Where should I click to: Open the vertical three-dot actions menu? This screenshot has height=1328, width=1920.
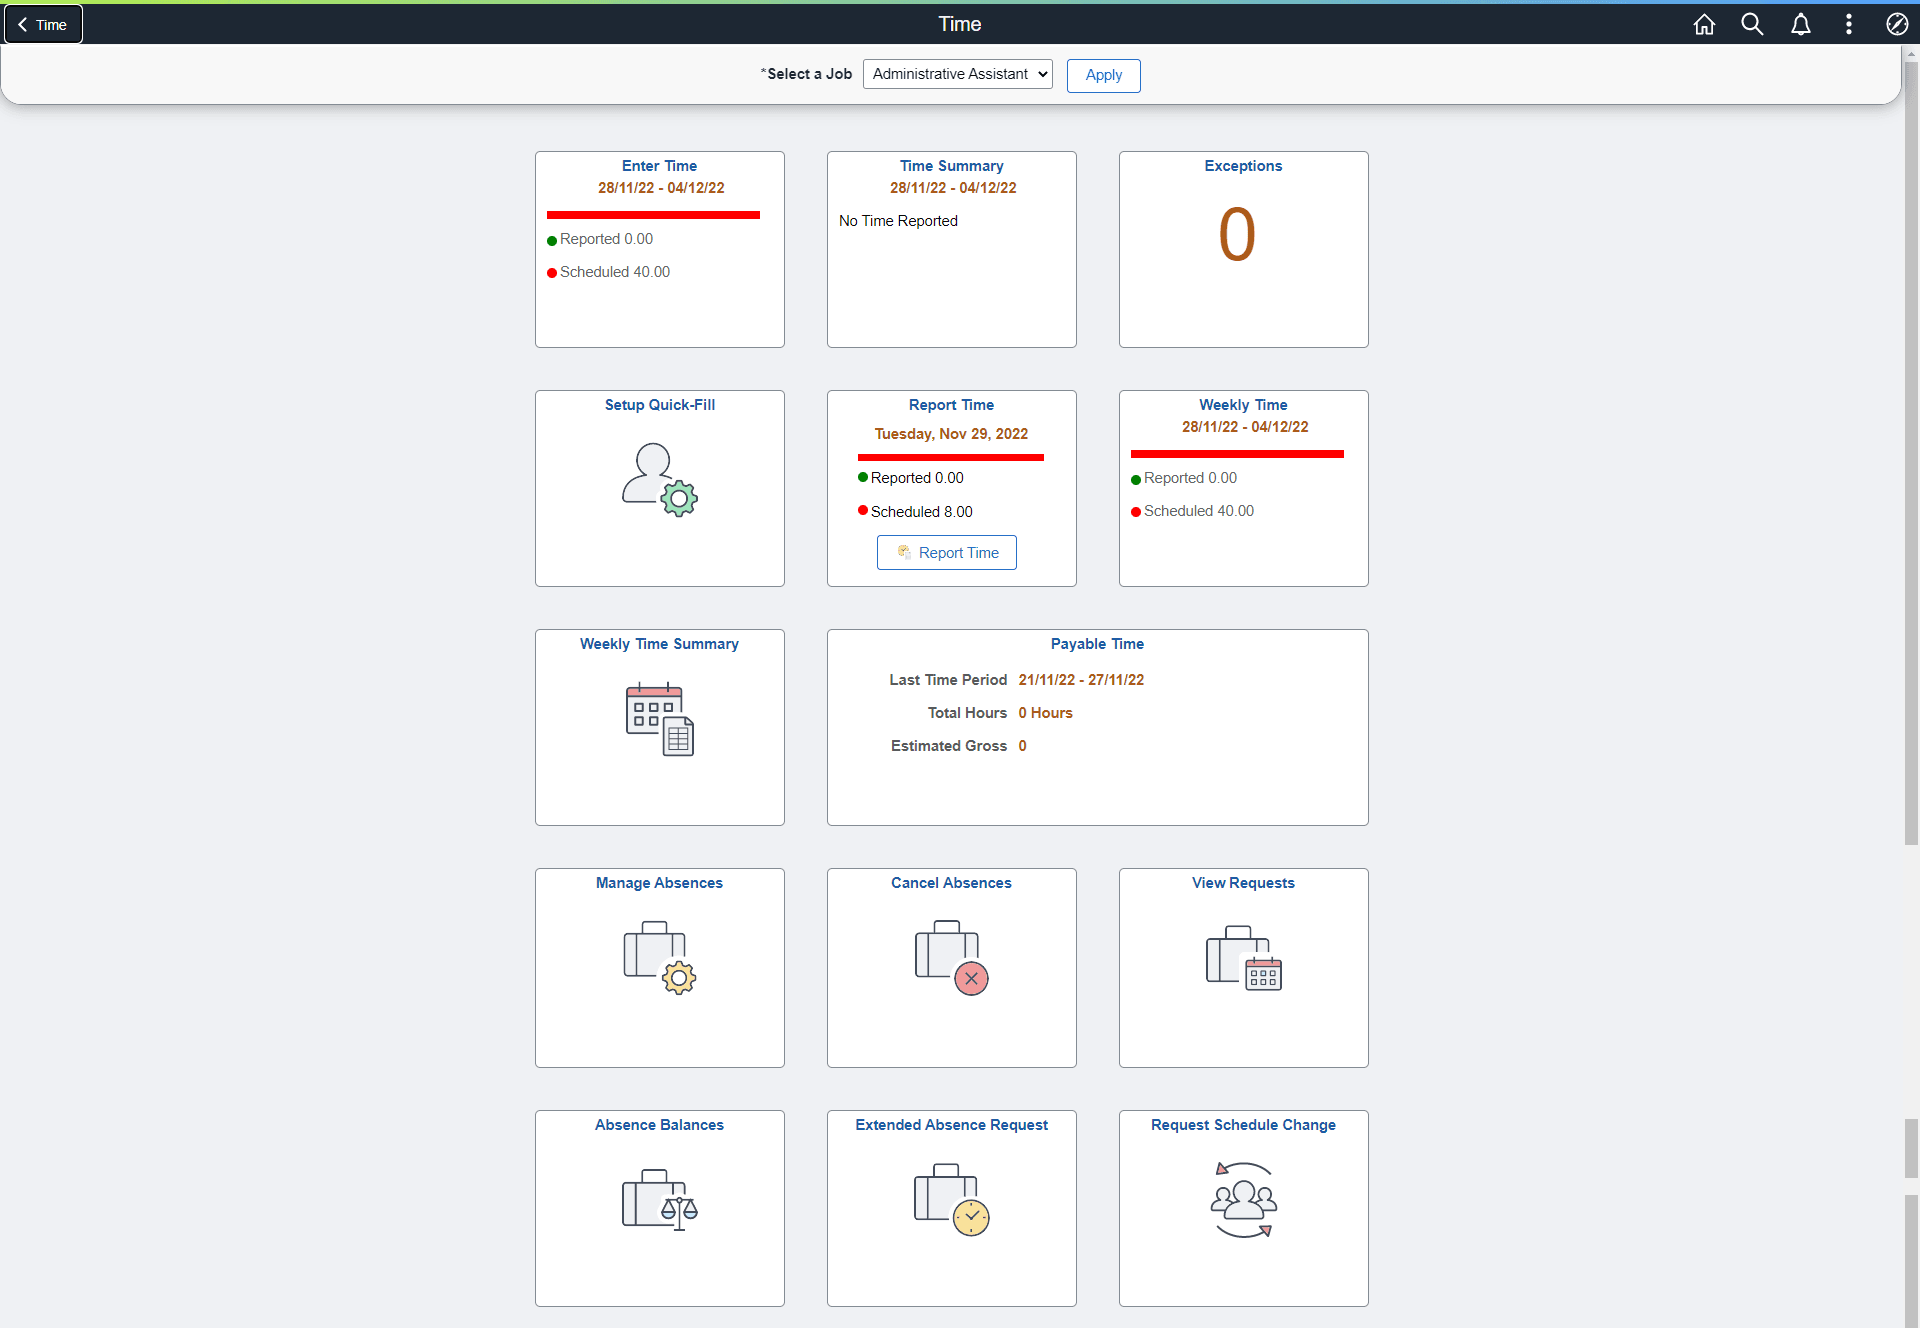pos(1848,24)
